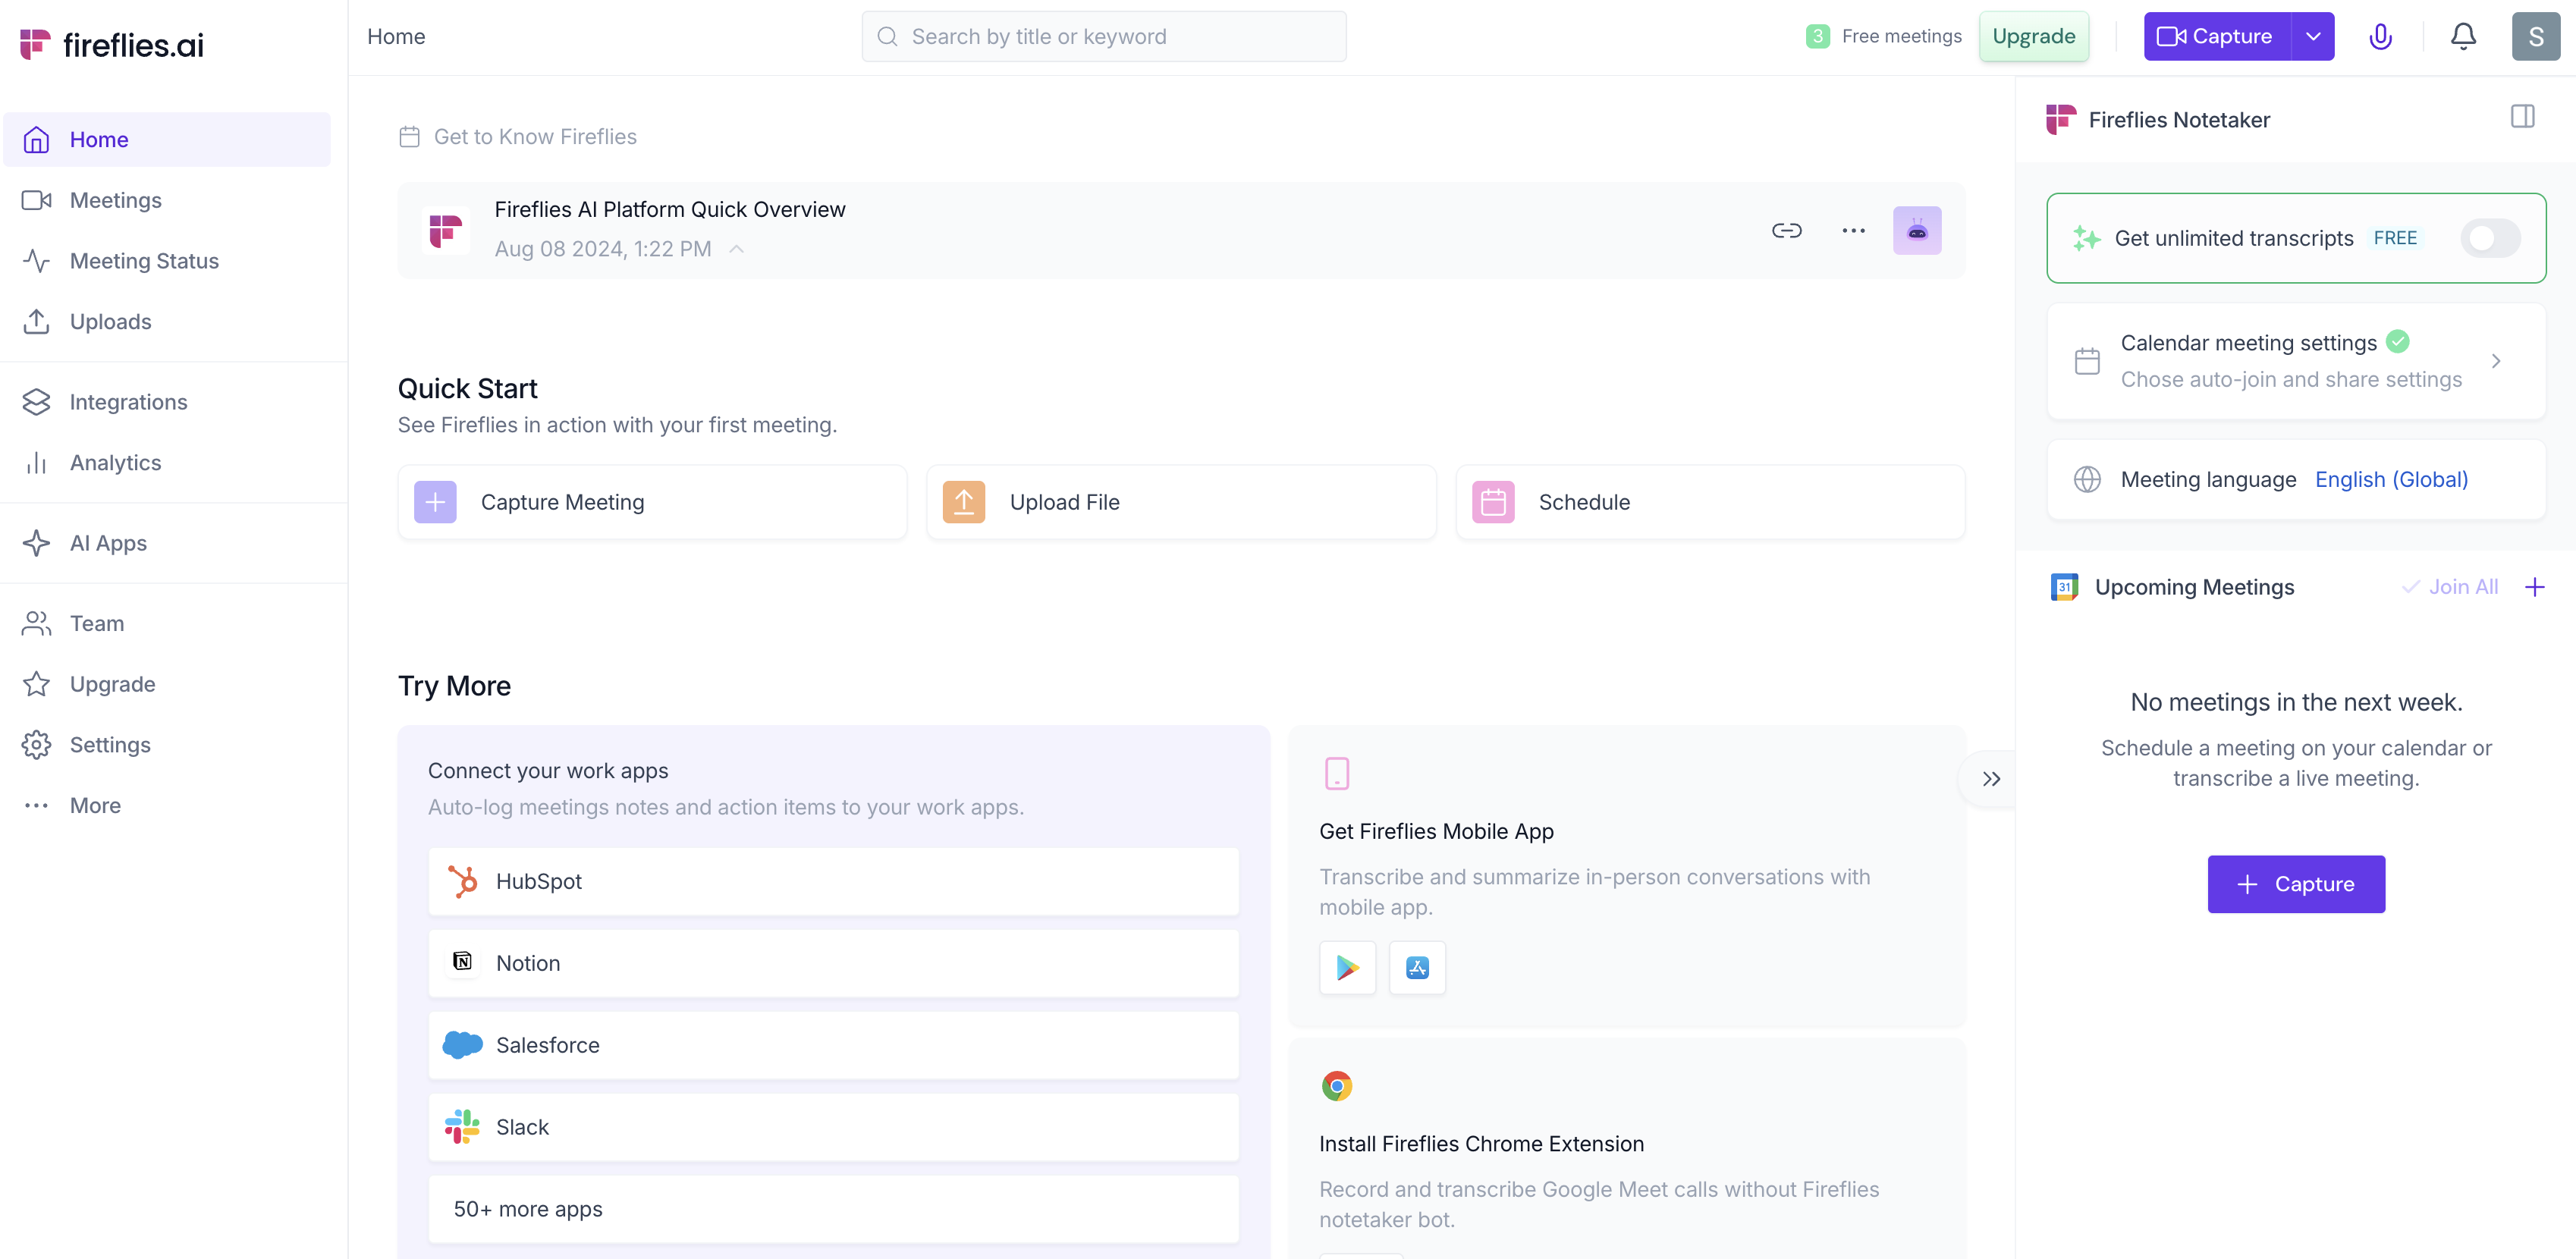Viewport: 2576px width, 1259px height.
Task: Copy link icon for Quick Overview meeting
Action: pyautogui.click(x=1787, y=231)
